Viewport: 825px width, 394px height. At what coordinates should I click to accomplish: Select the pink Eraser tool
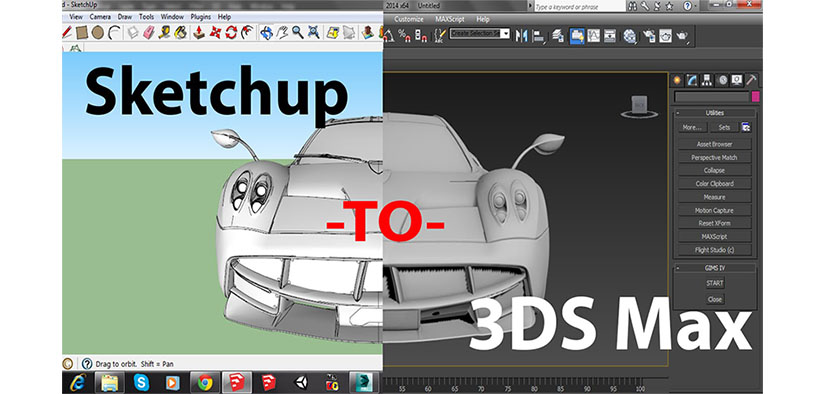pos(149,33)
